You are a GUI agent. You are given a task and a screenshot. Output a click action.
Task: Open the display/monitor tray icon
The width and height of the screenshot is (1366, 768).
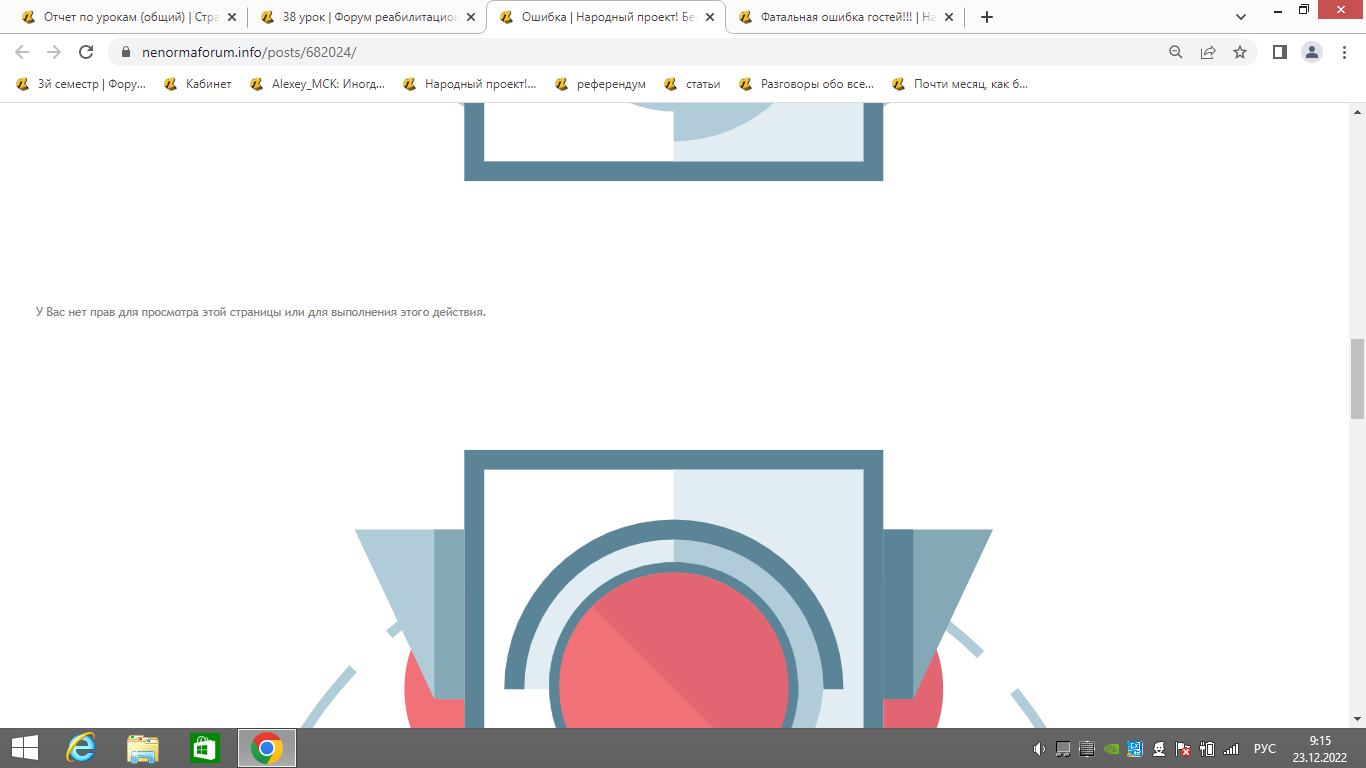pos(1063,748)
